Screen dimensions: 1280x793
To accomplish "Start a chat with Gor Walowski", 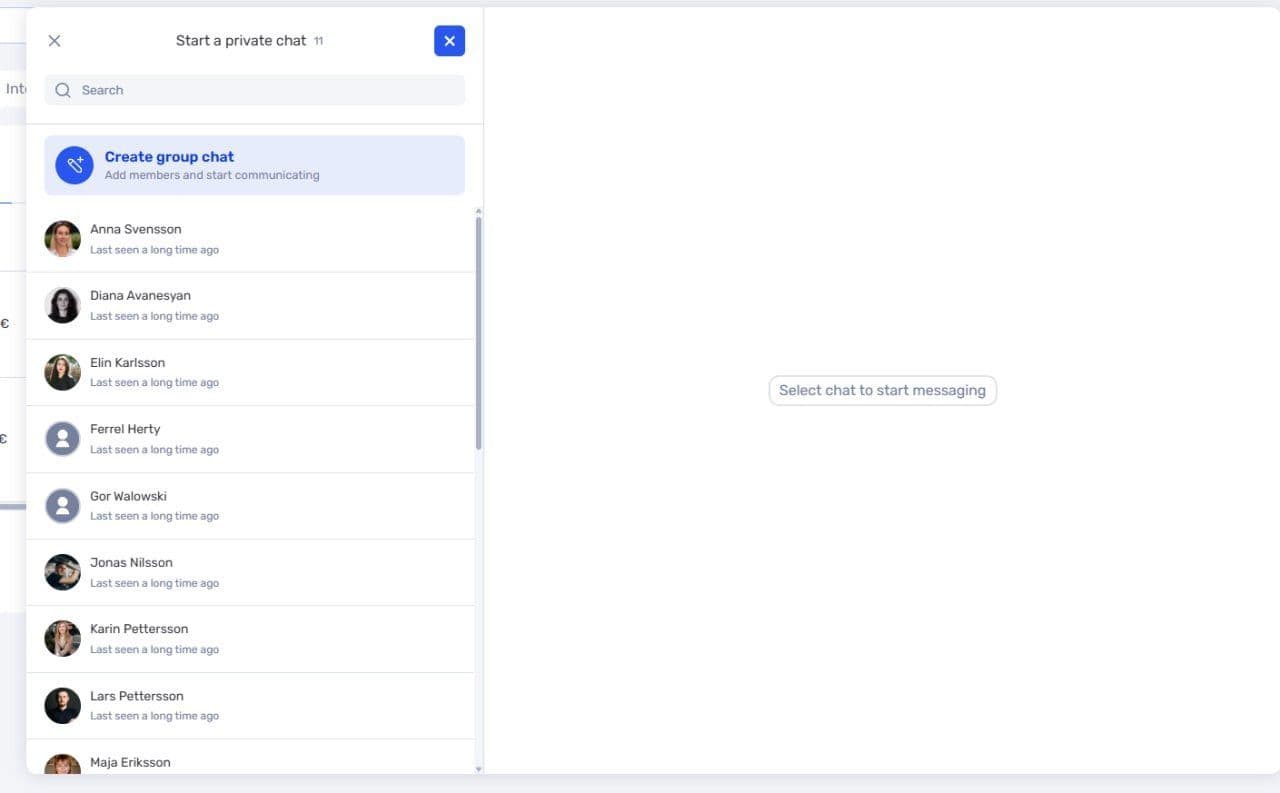I will click(250, 506).
